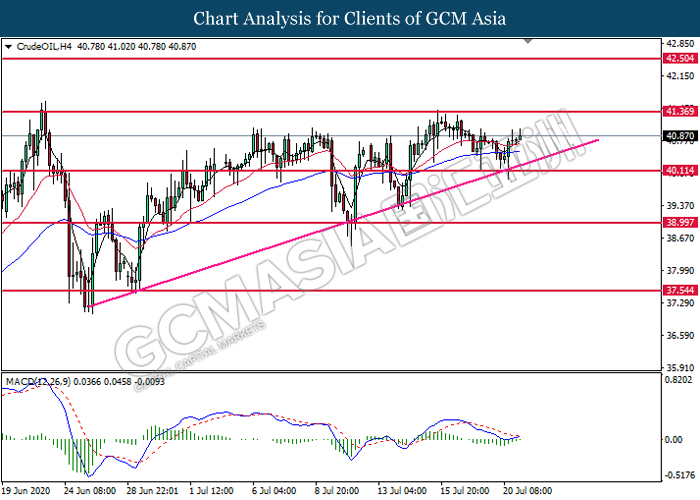Click the MACD scale value -0.5176
Viewport: 700px width, 500px height.
pos(679,475)
